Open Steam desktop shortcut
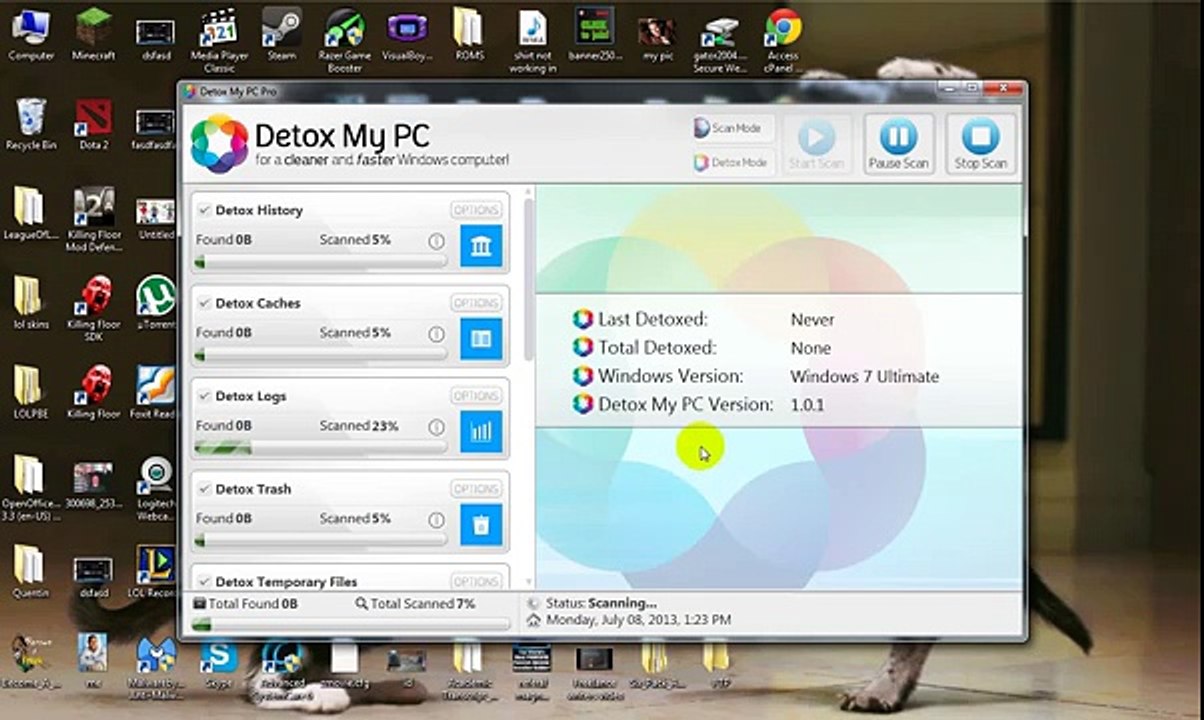This screenshot has height=720, width=1204. pos(282,34)
